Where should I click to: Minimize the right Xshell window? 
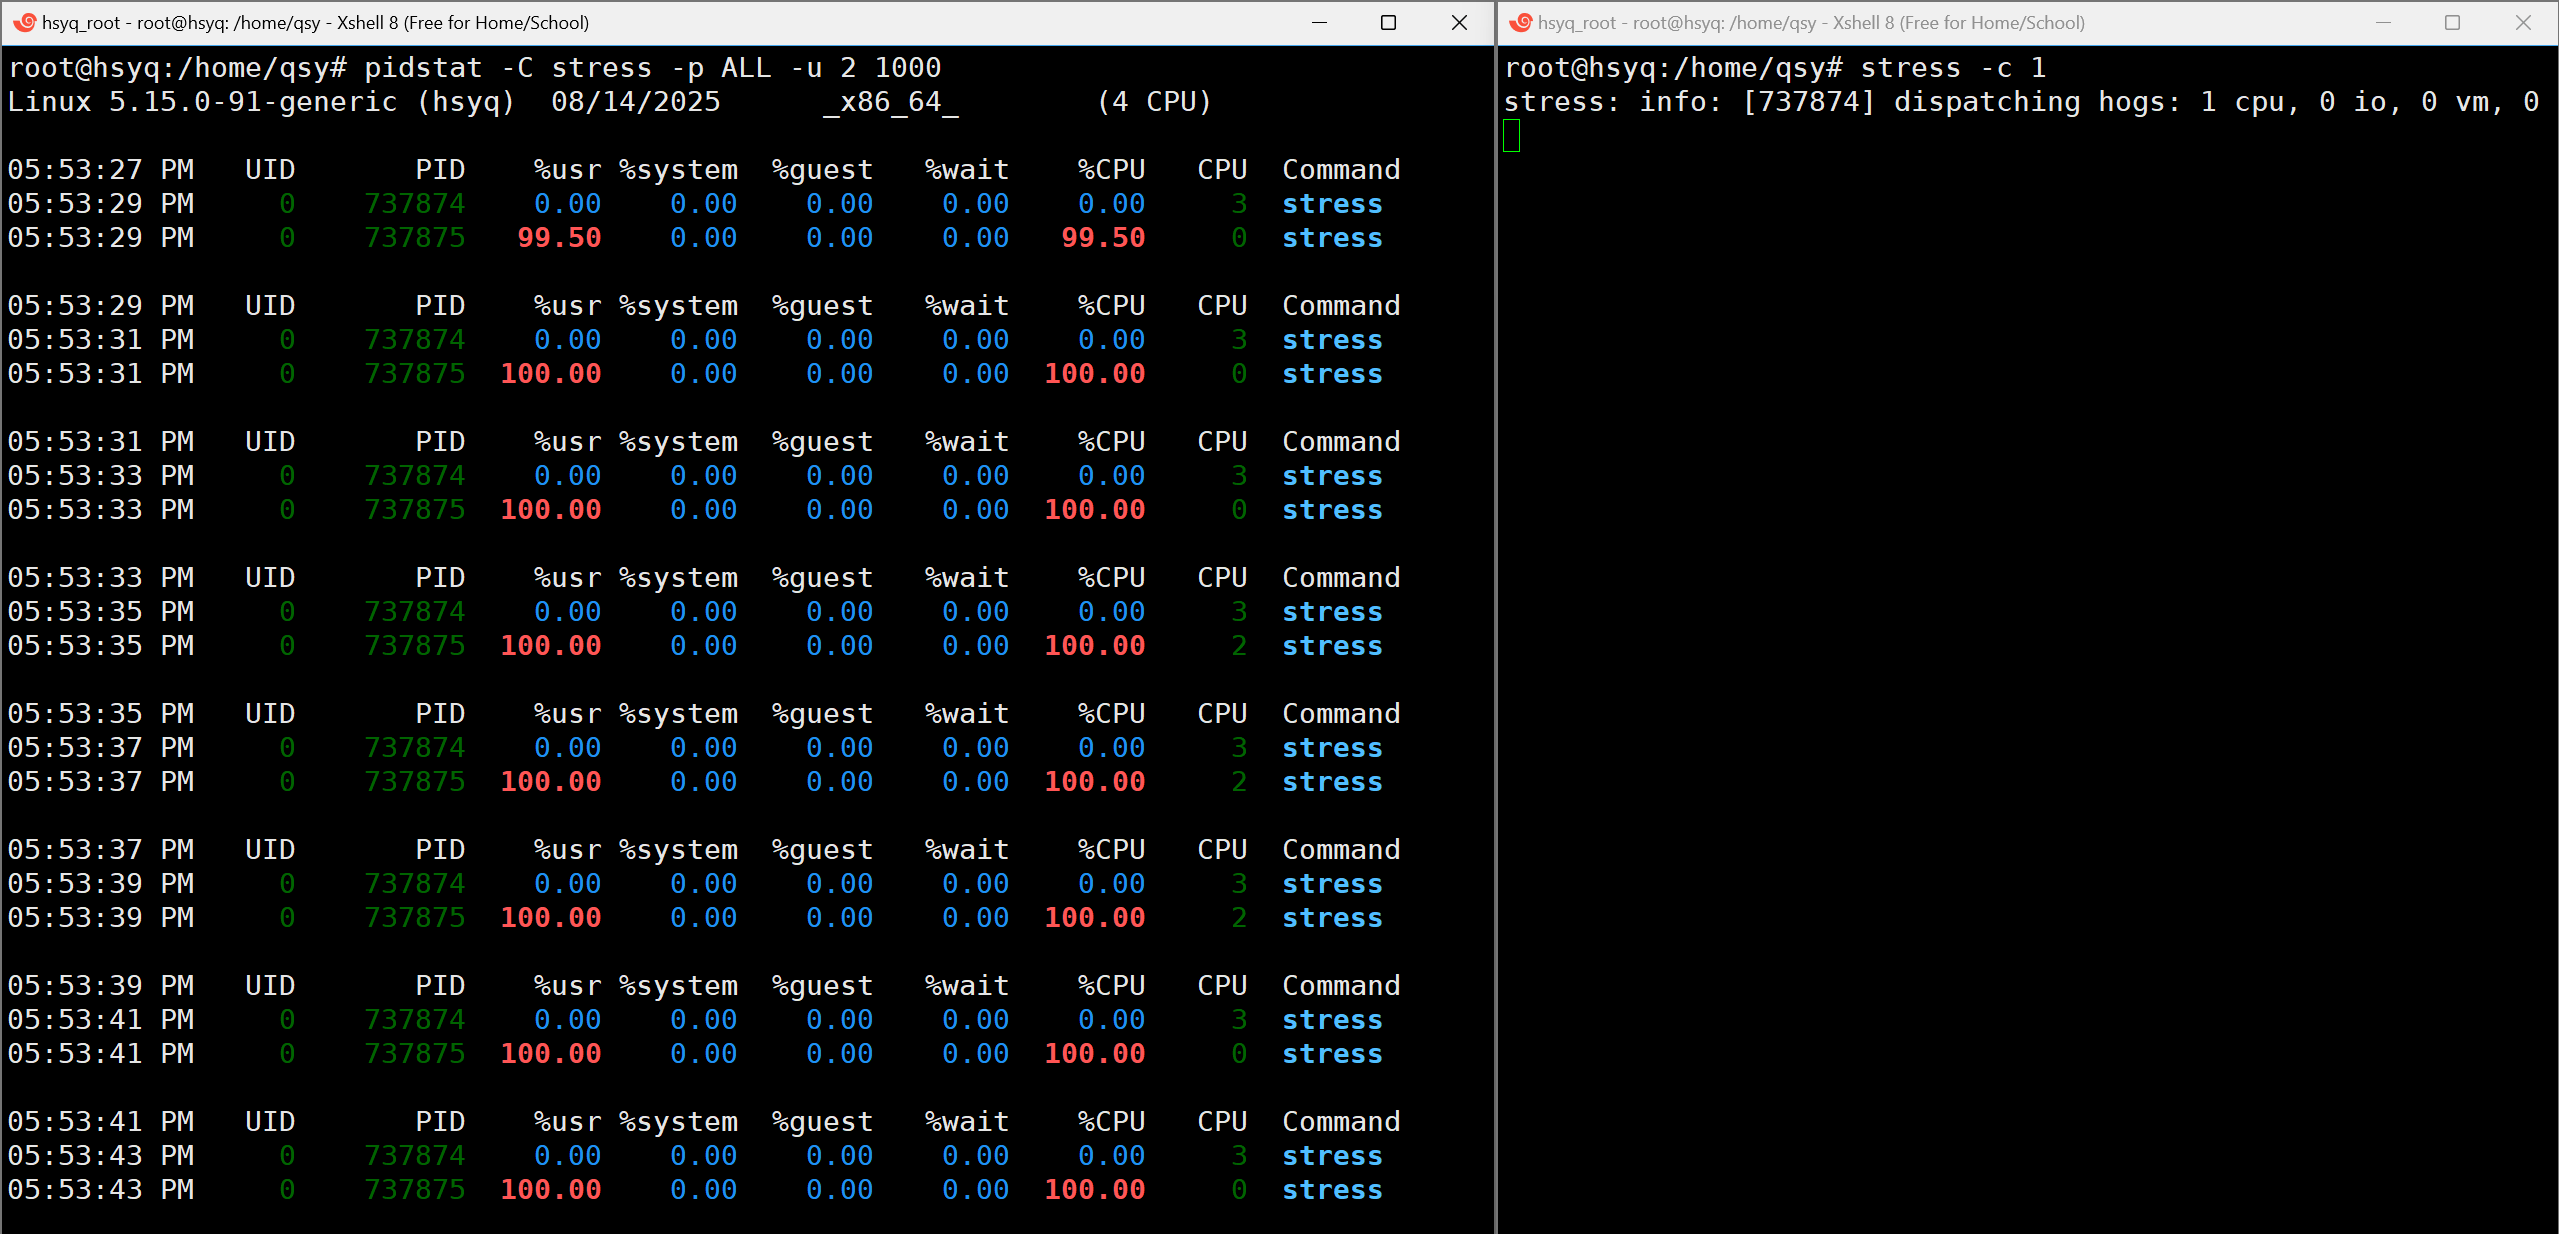tap(2383, 22)
